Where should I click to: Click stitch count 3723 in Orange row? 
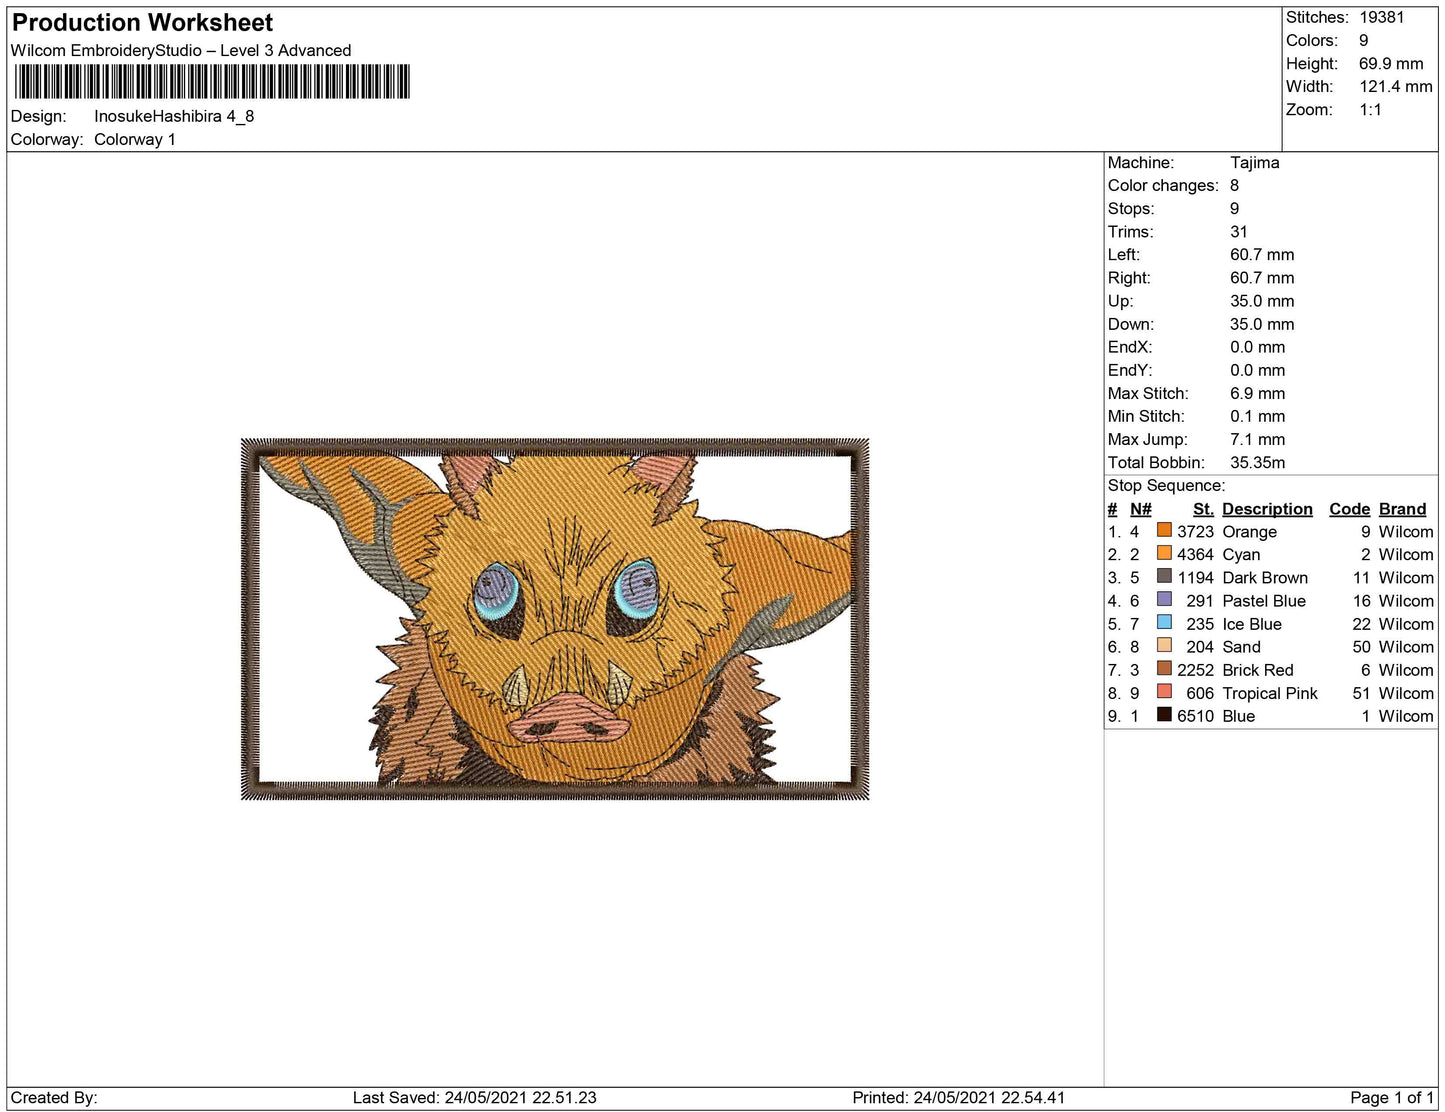1195,531
